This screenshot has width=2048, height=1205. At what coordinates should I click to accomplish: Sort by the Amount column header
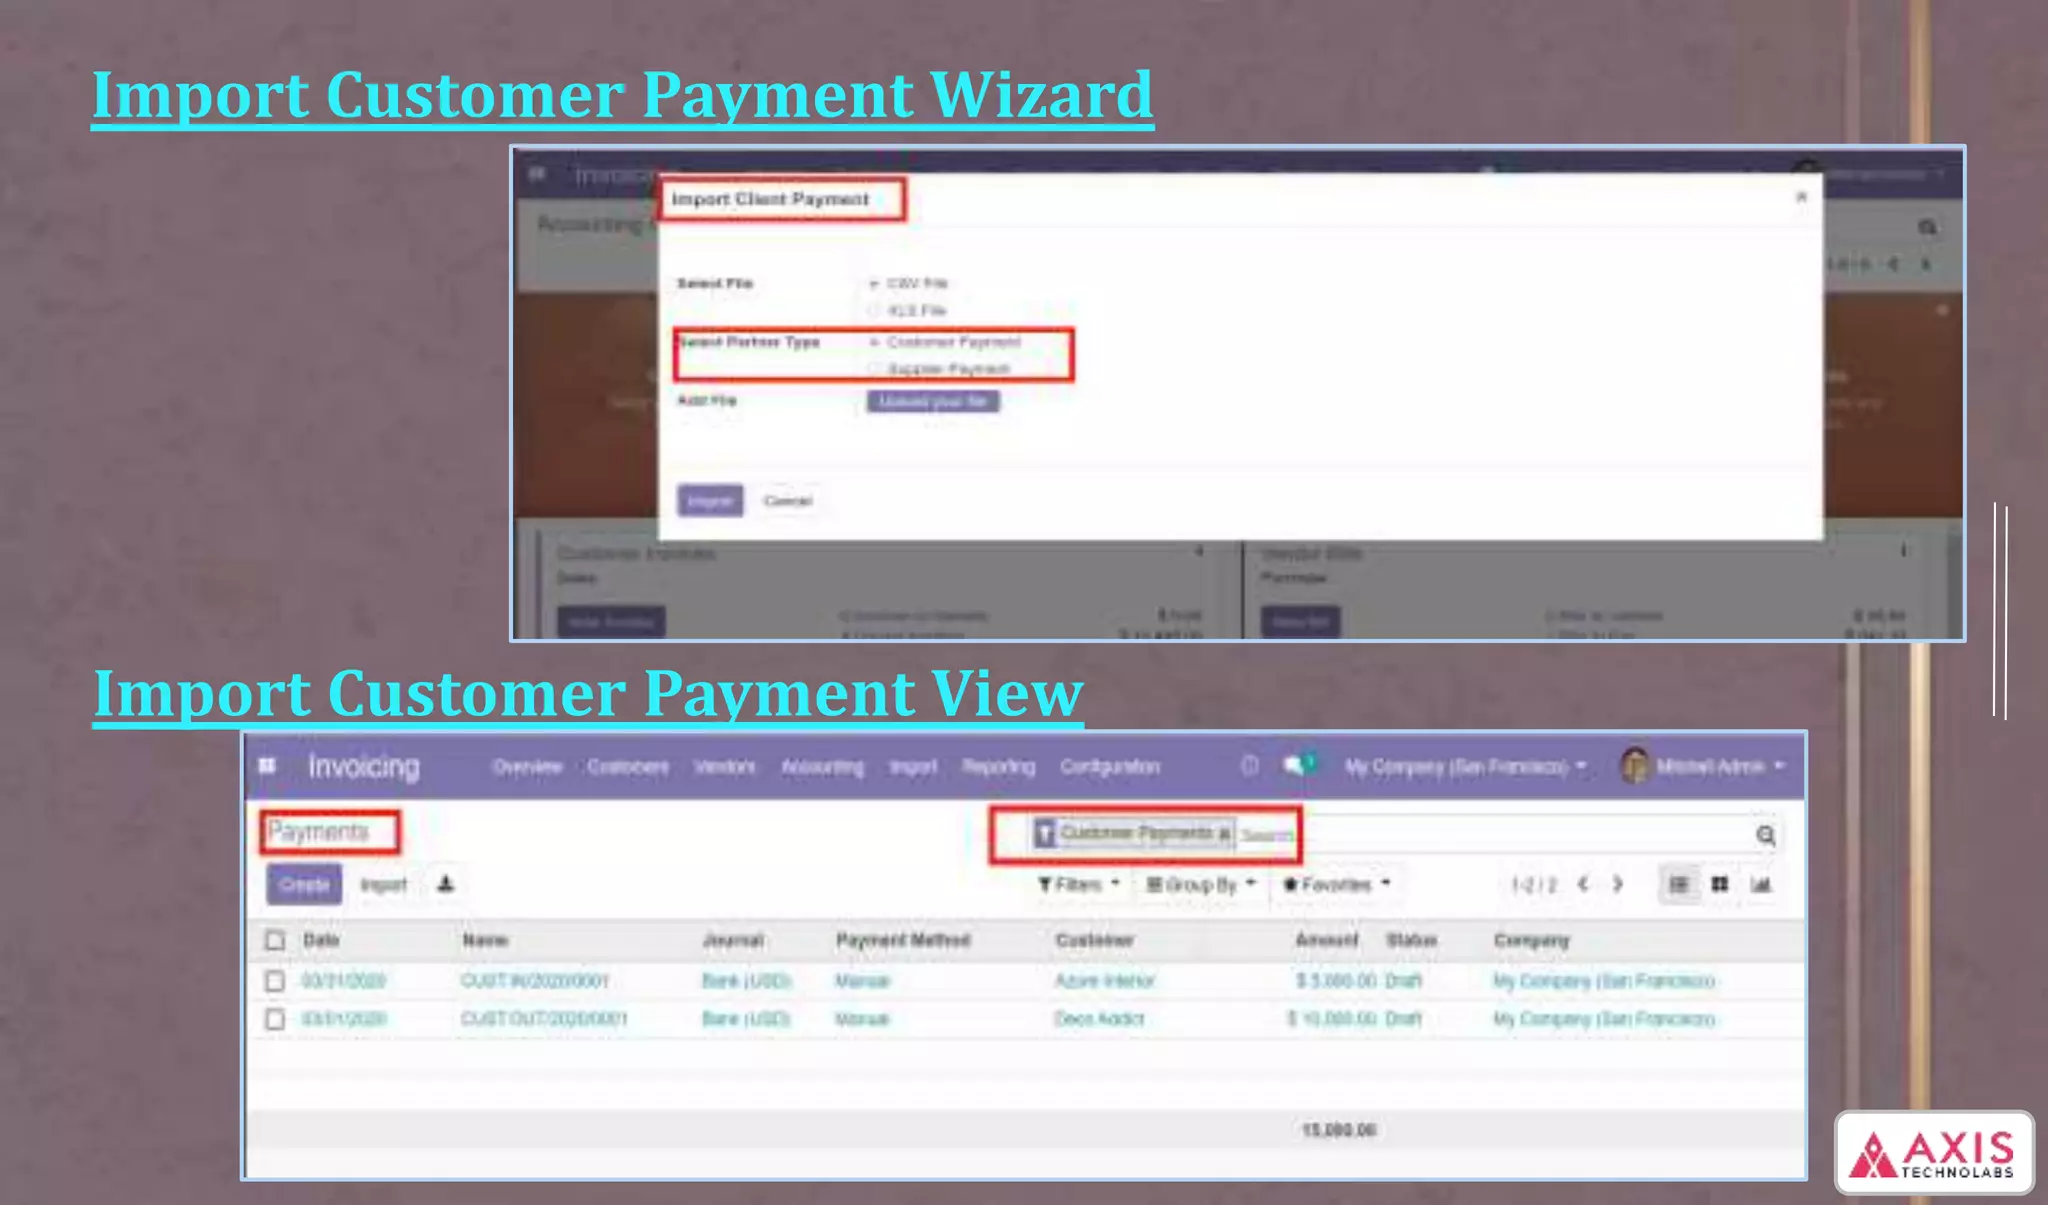[x=1327, y=940]
